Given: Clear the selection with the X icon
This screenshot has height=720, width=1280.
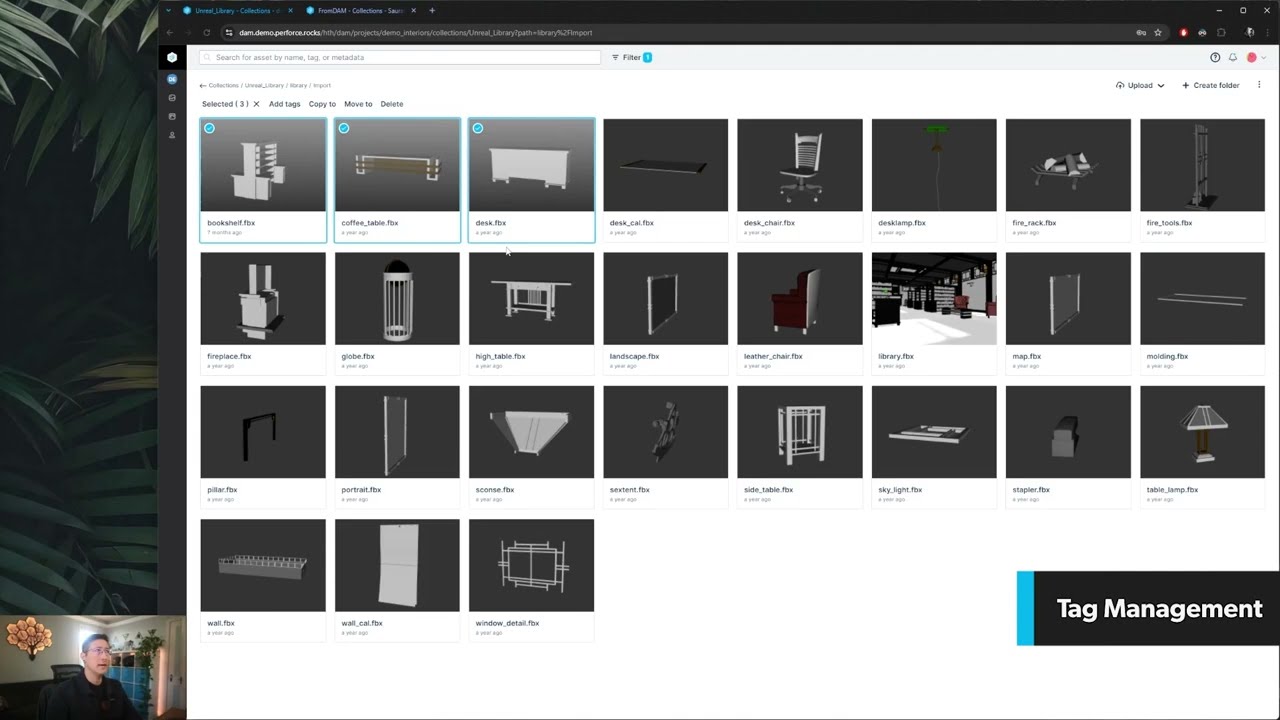Looking at the screenshot, I should (x=256, y=104).
